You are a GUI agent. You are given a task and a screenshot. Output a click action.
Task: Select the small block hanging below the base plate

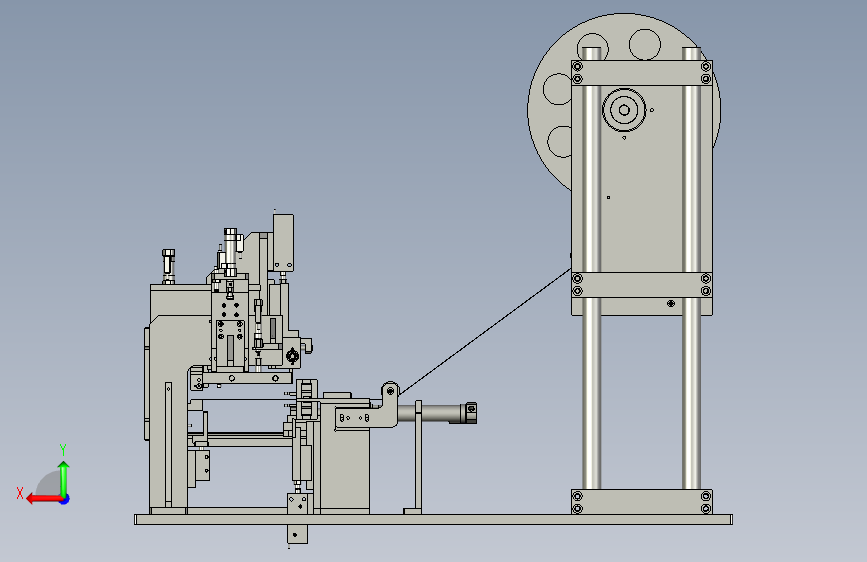tap(297, 534)
